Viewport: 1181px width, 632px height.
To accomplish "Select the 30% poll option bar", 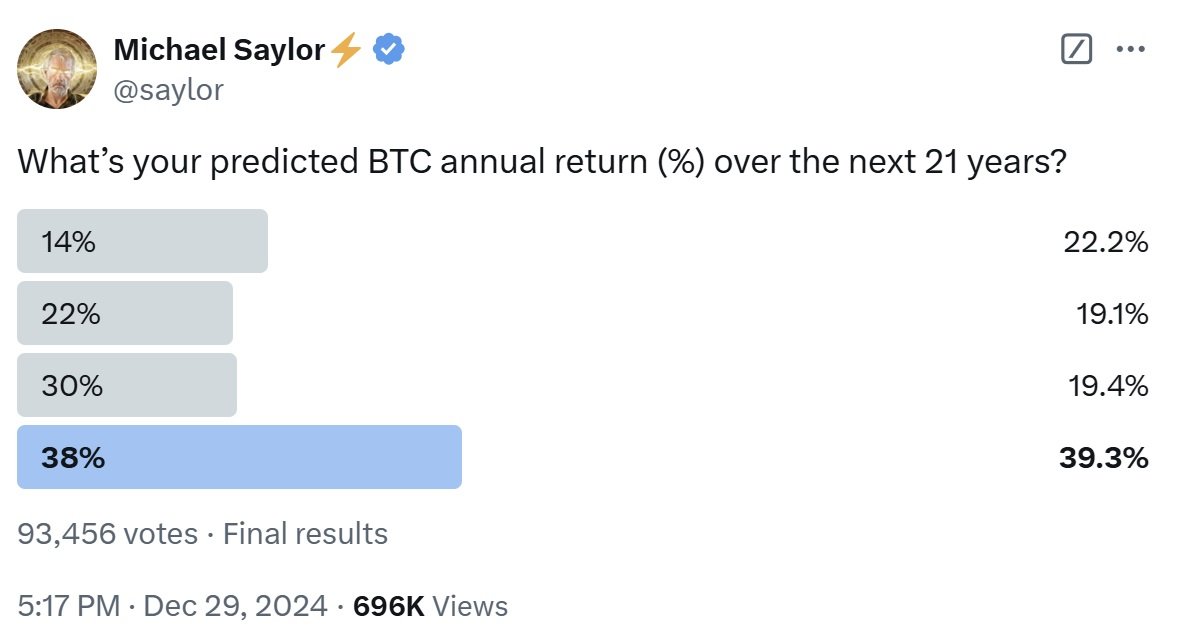I will click(x=127, y=385).
